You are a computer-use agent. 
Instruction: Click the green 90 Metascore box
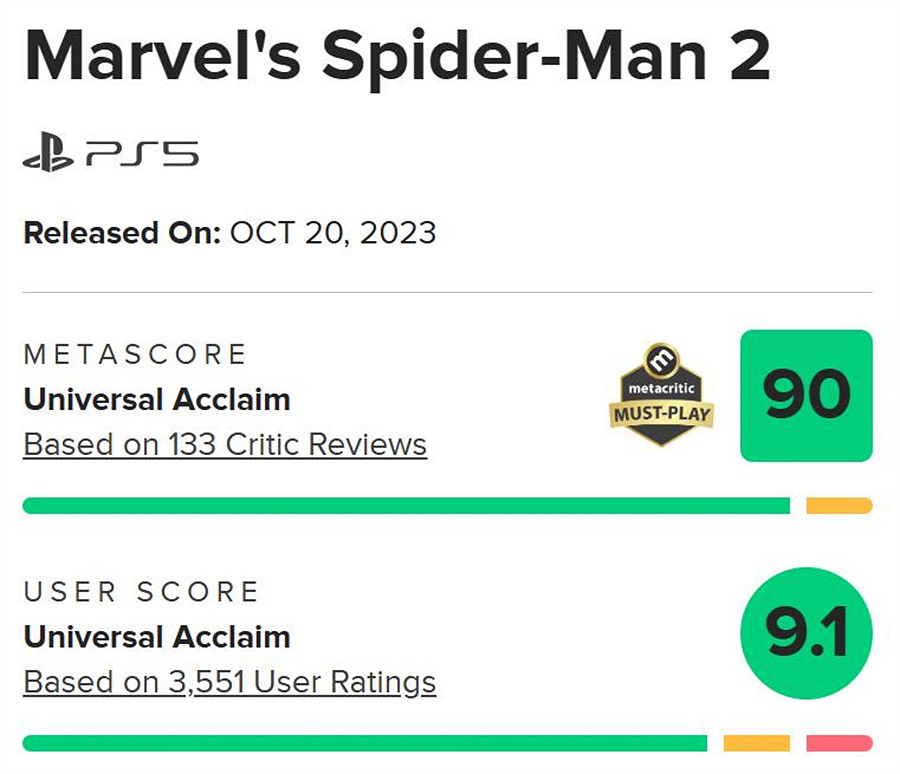(x=806, y=396)
